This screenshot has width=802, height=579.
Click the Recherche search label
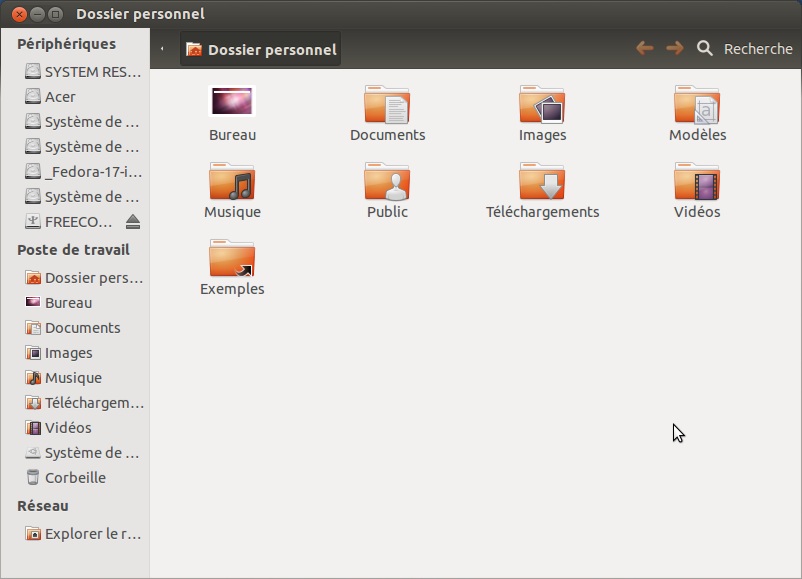758,49
